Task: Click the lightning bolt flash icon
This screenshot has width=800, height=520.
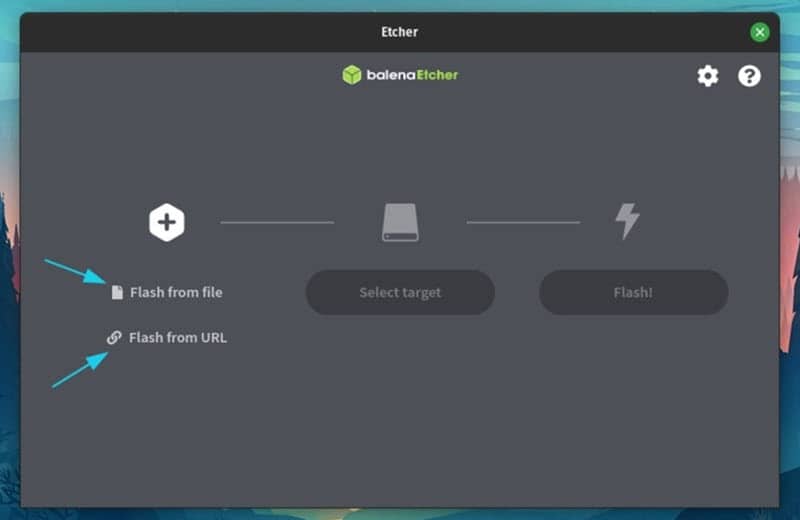Action: pyautogui.click(x=627, y=222)
